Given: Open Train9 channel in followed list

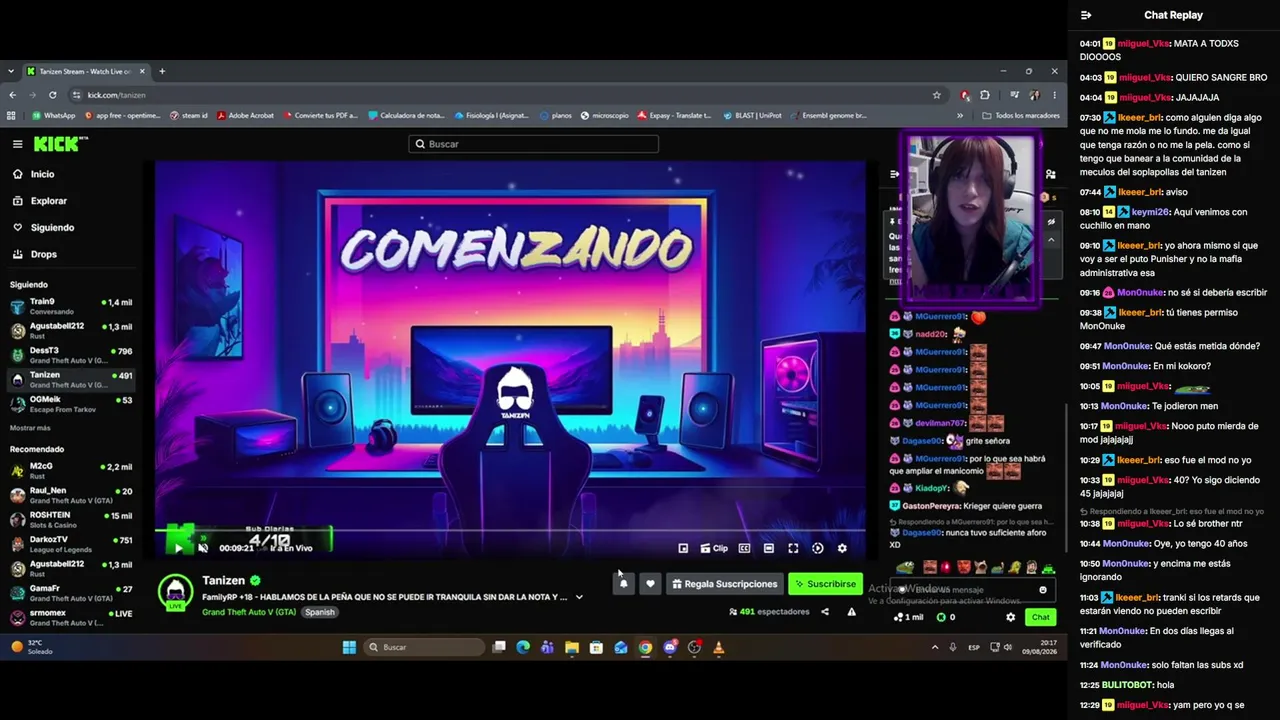Looking at the screenshot, I should [x=71, y=306].
